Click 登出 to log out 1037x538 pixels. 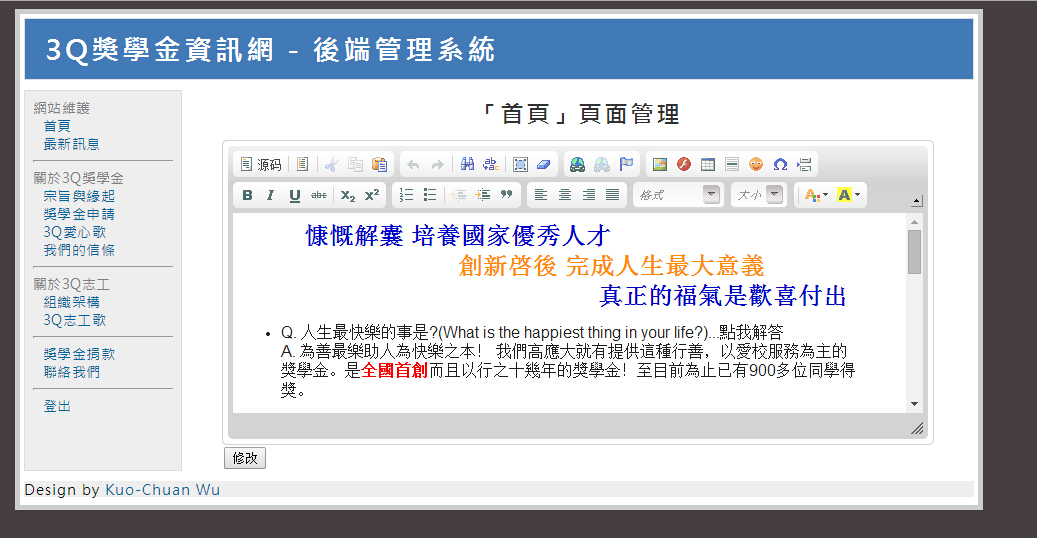(57, 406)
